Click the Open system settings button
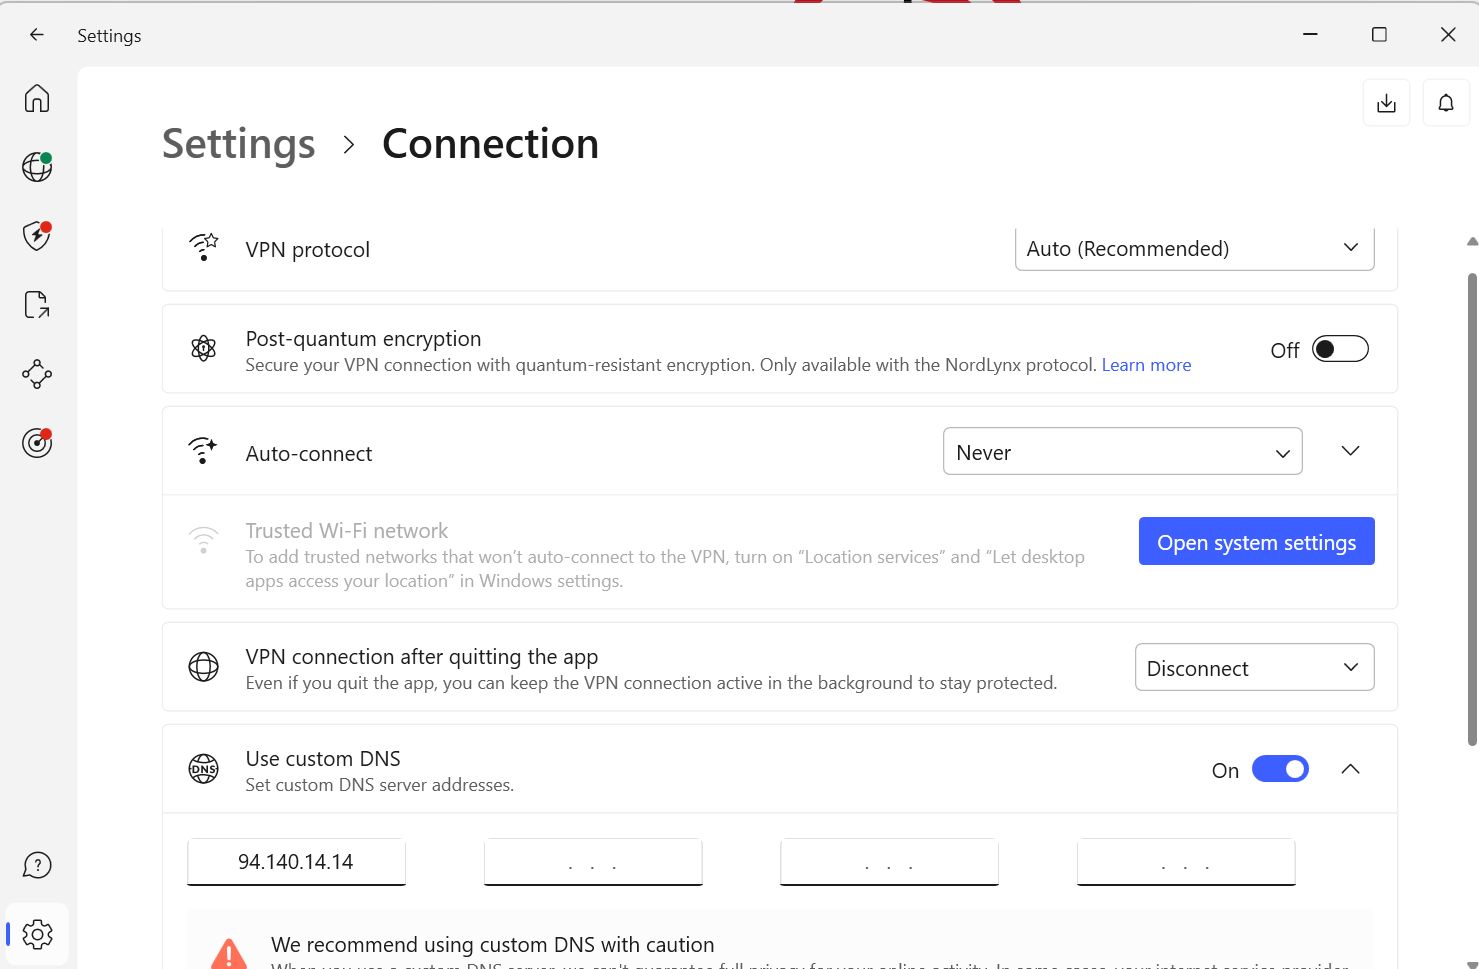Screen dimensions: 1479x969 1256,542
